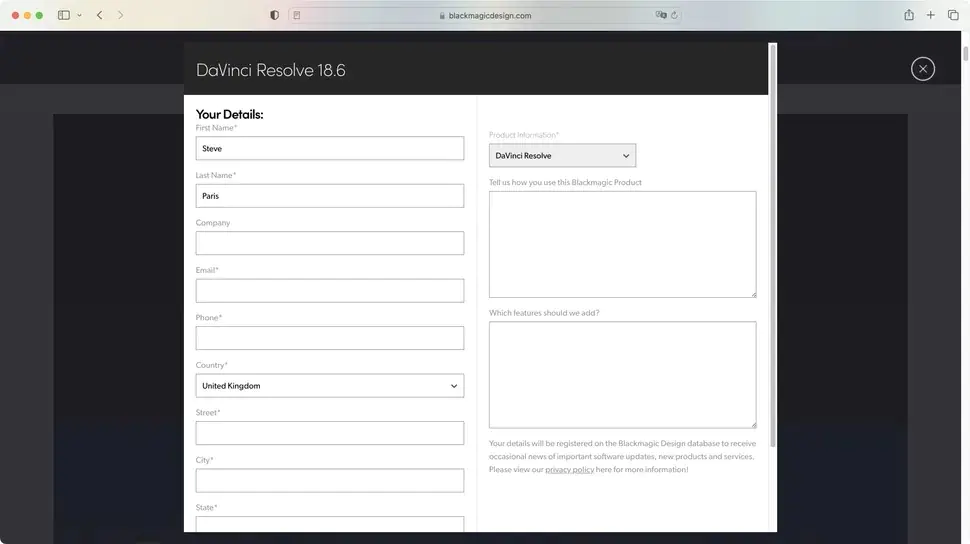970x544 pixels.
Task: Open Product Information dropdown showing DaVinci Resolve
Action: [562, 155]
